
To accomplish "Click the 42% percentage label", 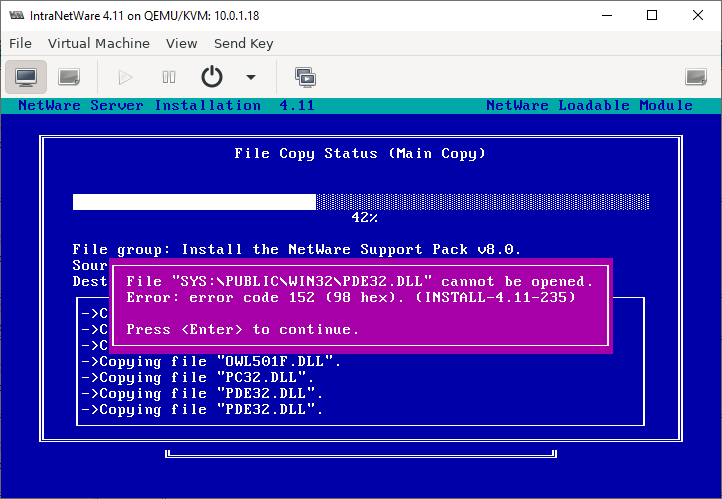I will tap(365, 218).
